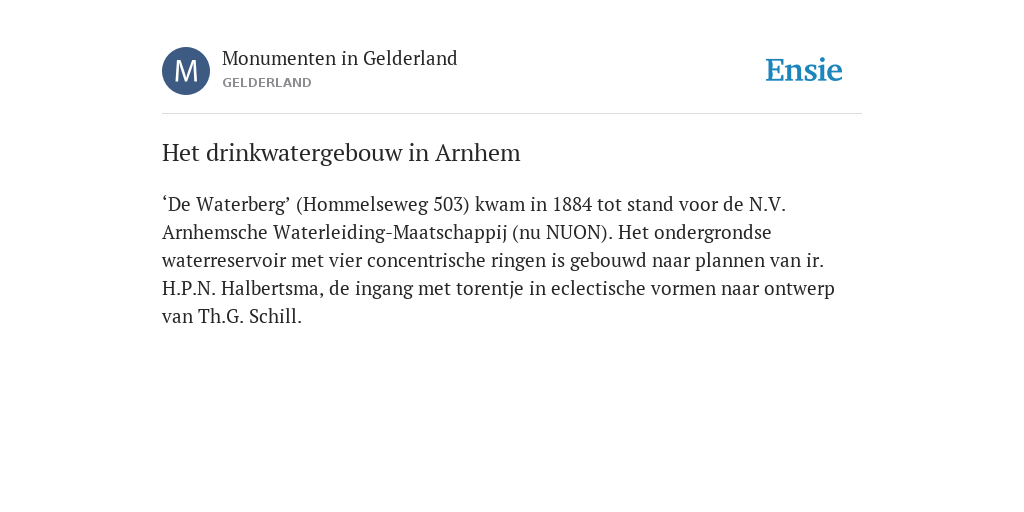Click the year 1884 in the text
1024x512 pixels.
(572, 204)
